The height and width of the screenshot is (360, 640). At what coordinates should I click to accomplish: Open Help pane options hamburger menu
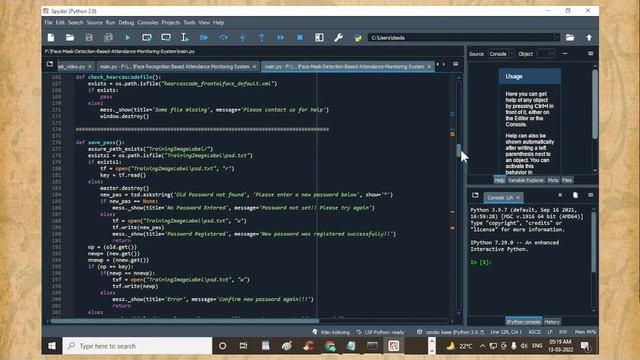[591, 53]
